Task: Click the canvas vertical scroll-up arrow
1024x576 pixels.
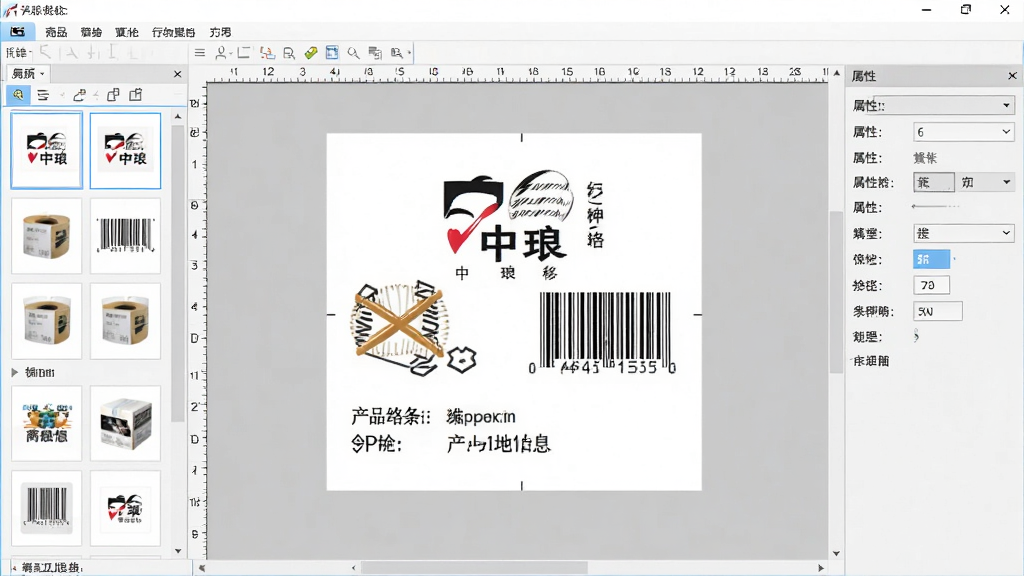Action: coord(837,73)
